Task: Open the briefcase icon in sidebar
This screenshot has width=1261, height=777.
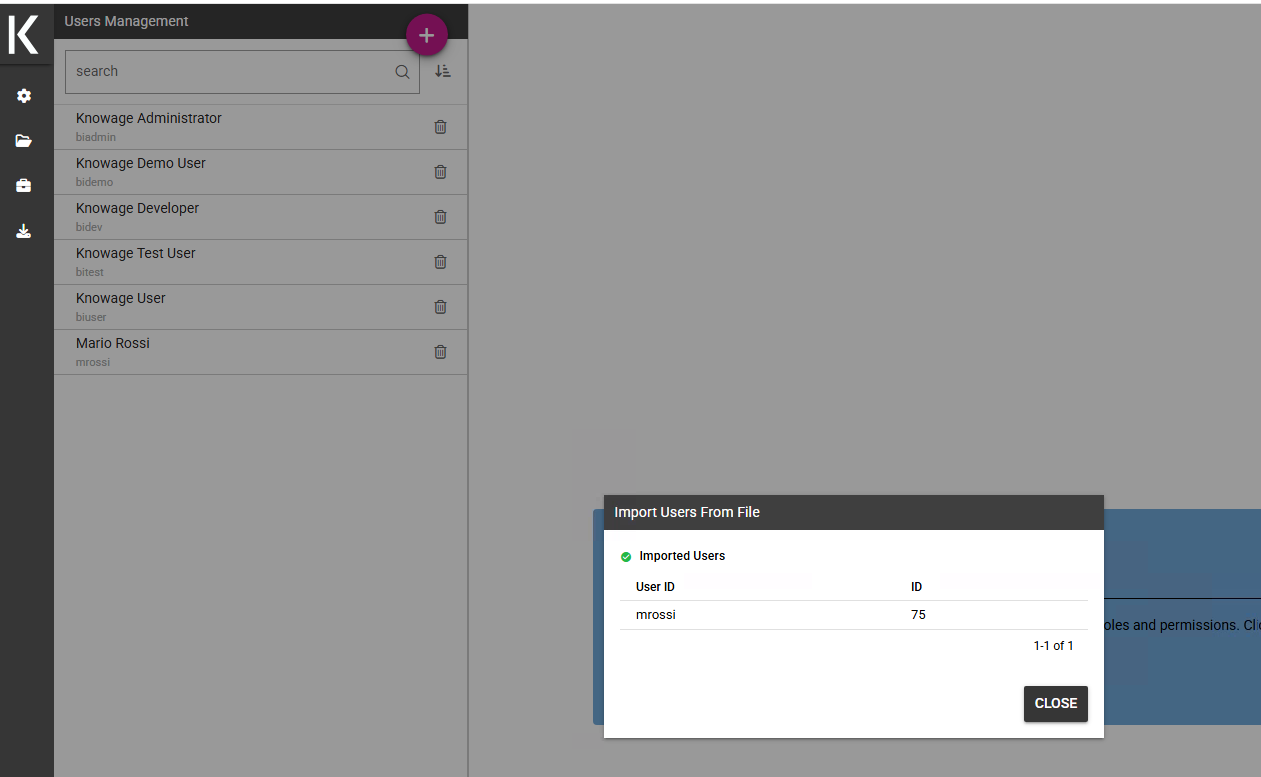Action: coord(24,186)
